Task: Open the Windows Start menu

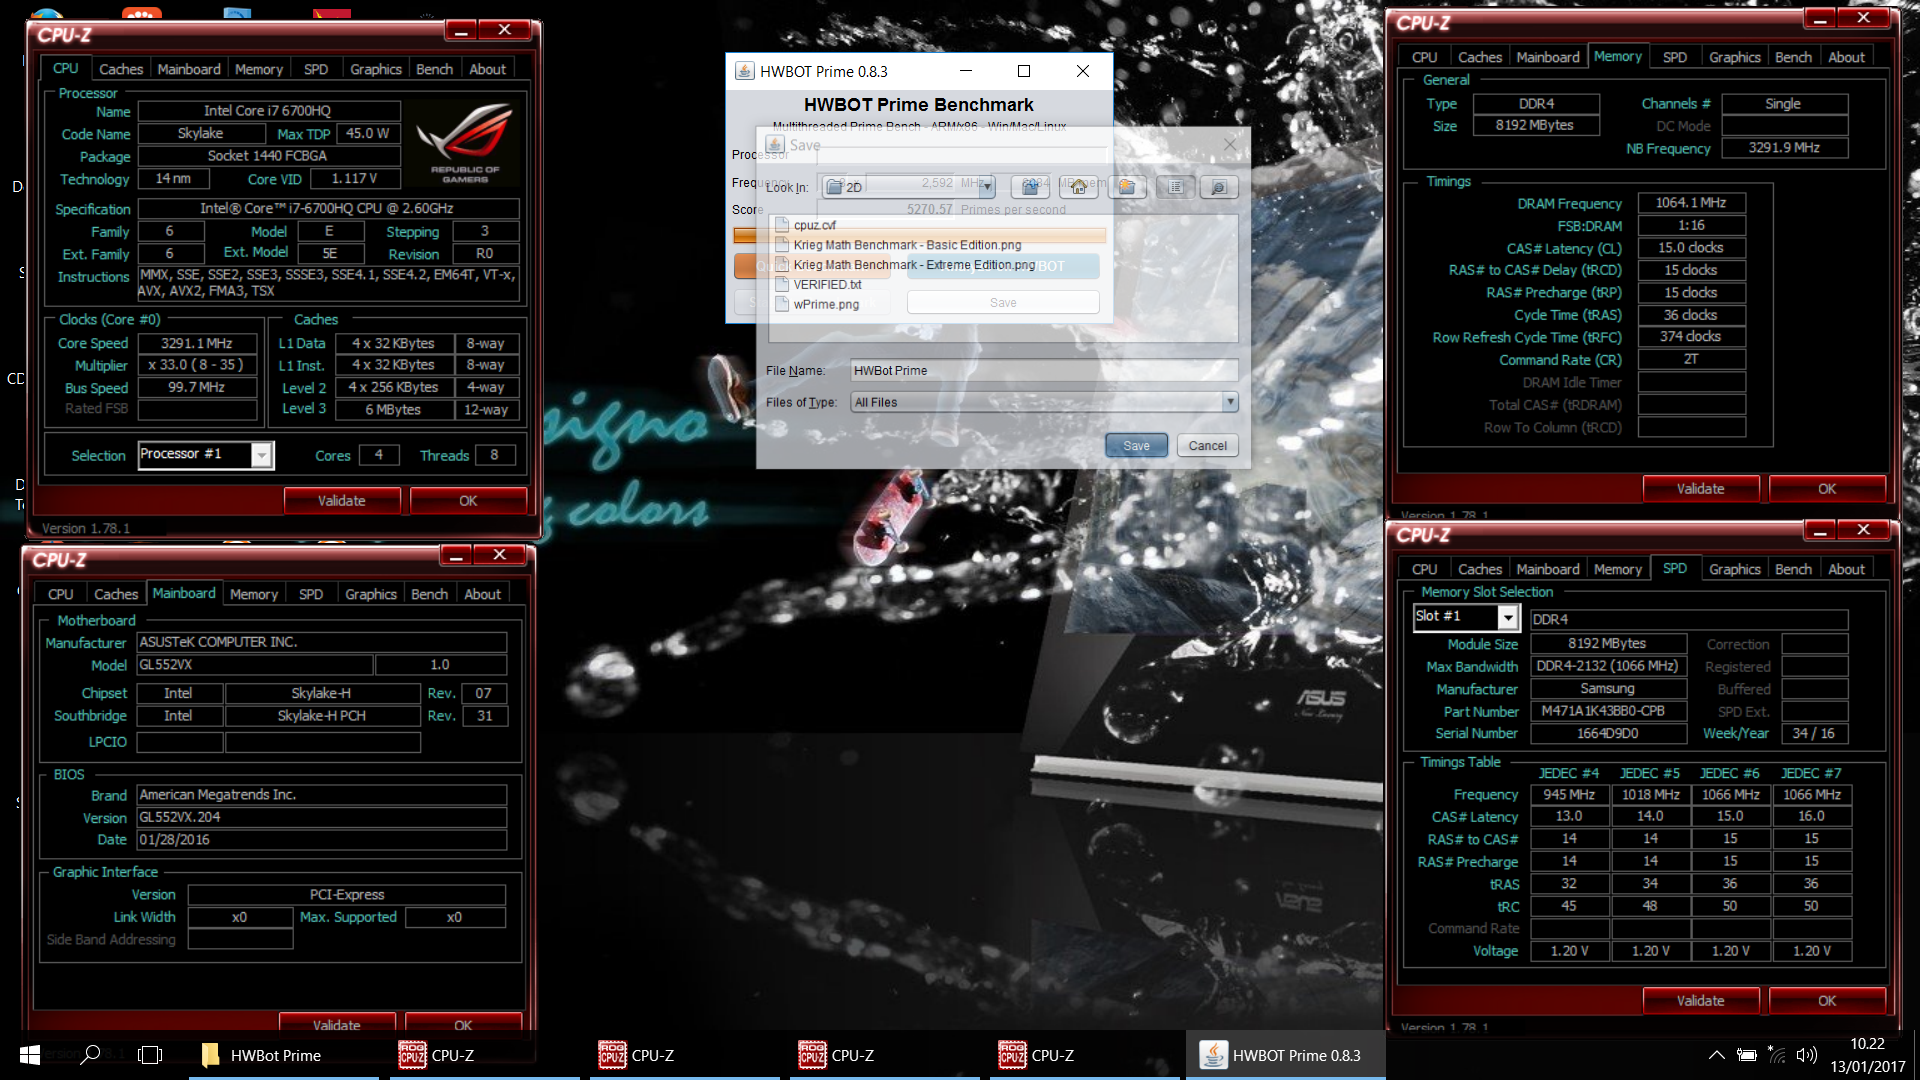Action: point(29,1055)
